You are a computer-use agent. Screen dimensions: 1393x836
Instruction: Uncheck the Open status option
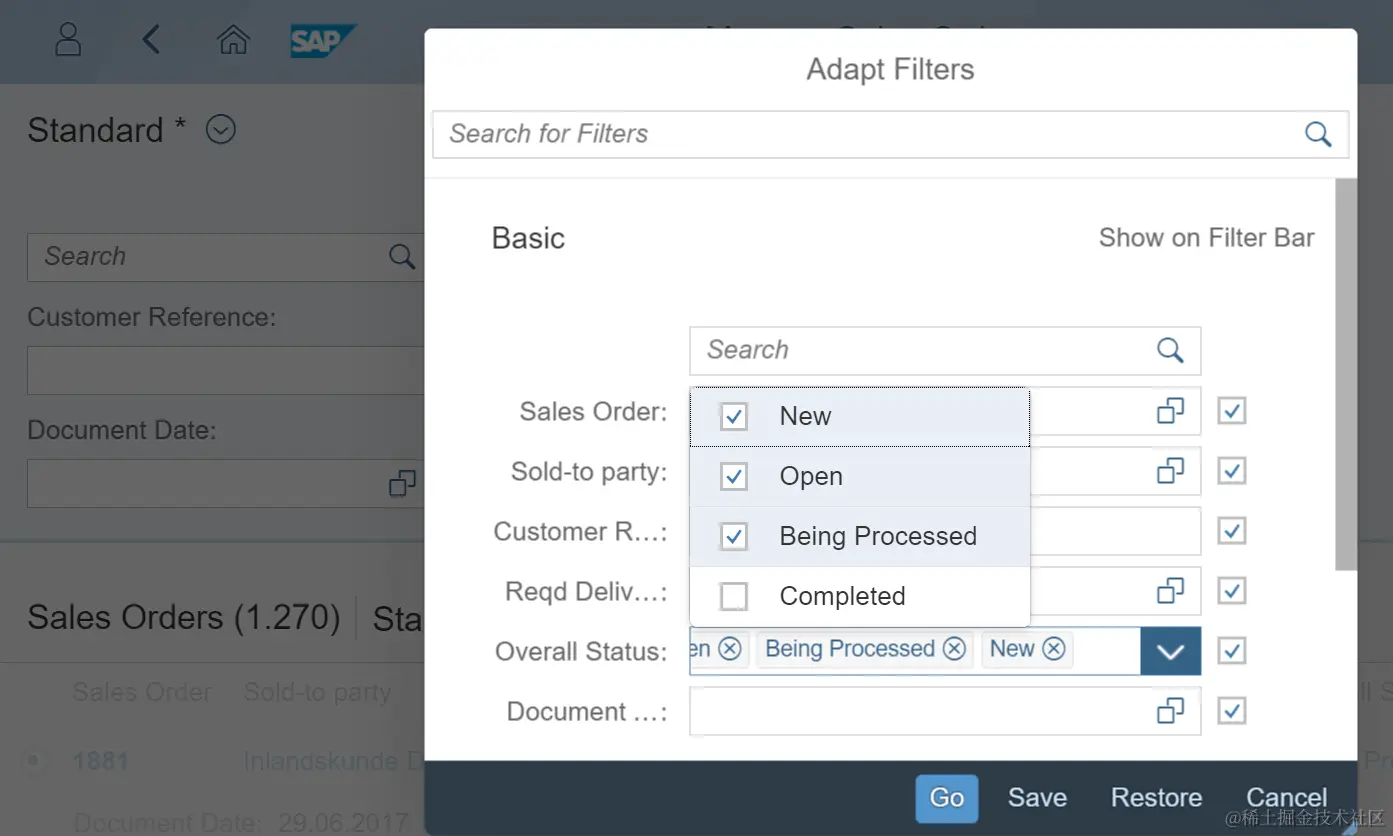(734, 477)
